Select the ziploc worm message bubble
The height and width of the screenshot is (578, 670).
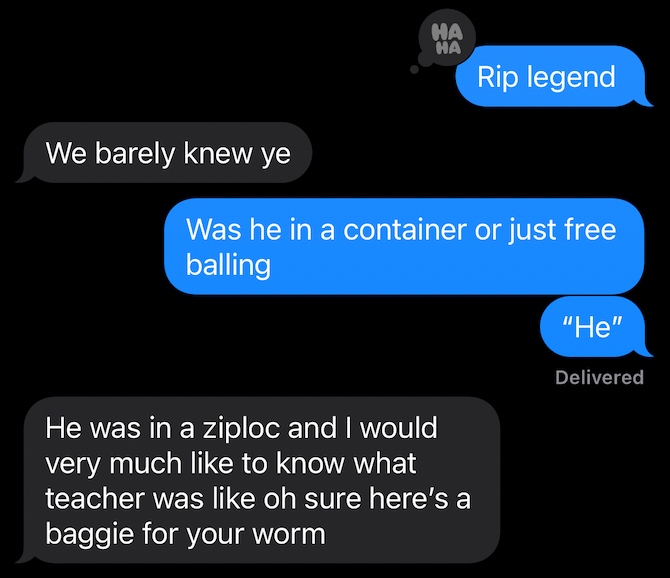click(258, 480)
